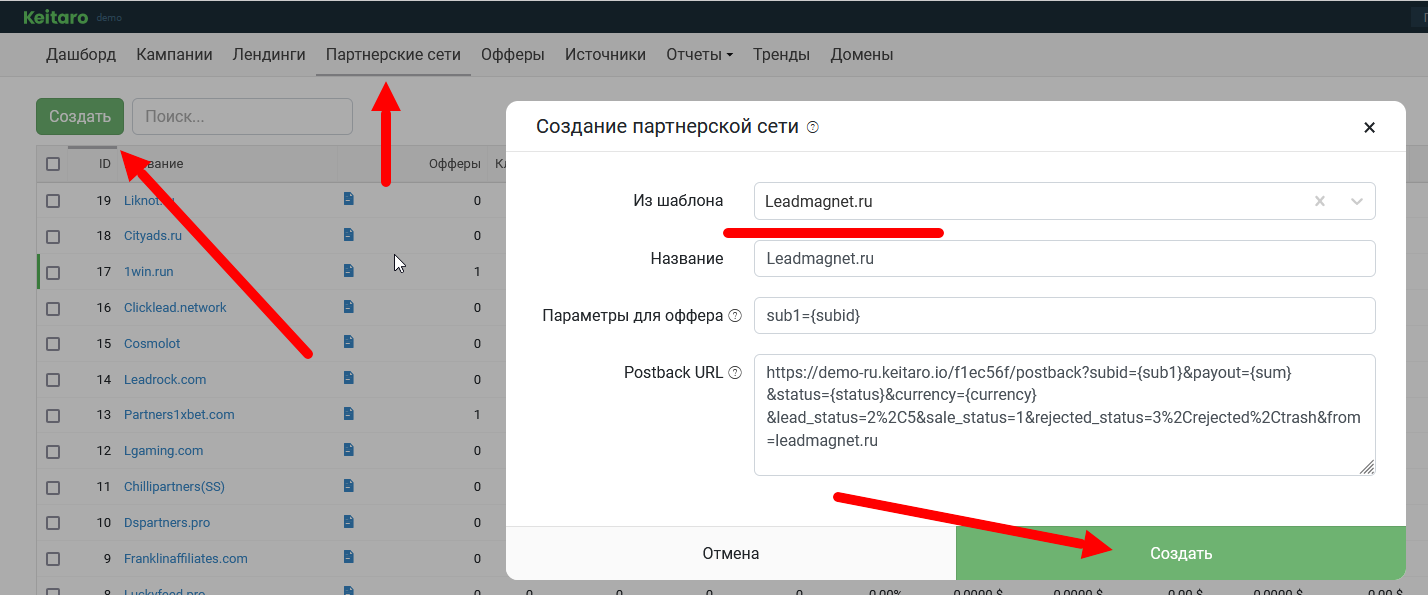The height and width of the screenshot is (595, 1428).
Task: Open the Leadrock.com network link
Action: tap(165, 380)
